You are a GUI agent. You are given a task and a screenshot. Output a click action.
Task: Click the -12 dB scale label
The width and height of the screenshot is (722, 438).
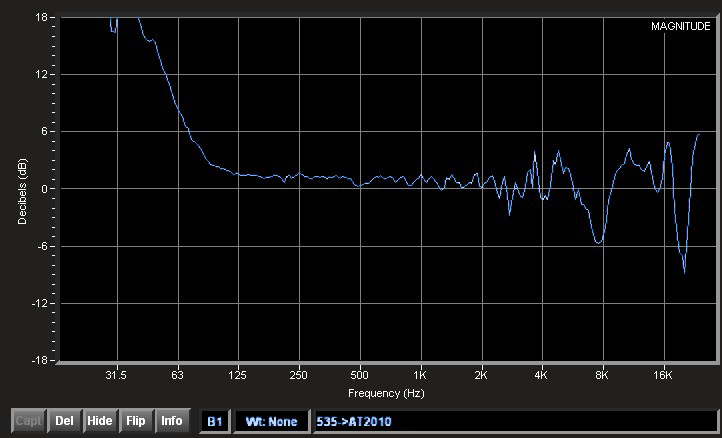coord(39,304)
